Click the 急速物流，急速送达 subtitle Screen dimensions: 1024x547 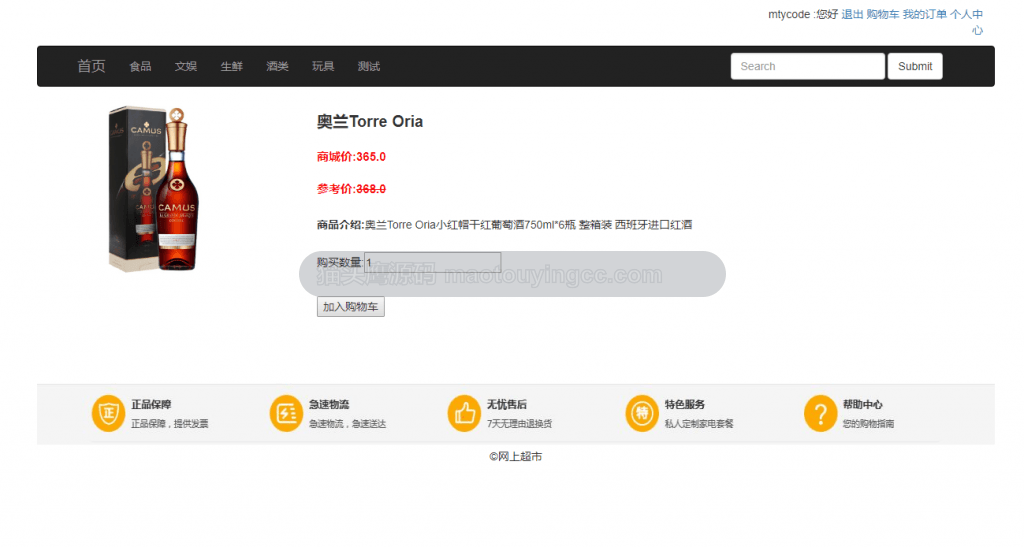[x=347, y=424]
